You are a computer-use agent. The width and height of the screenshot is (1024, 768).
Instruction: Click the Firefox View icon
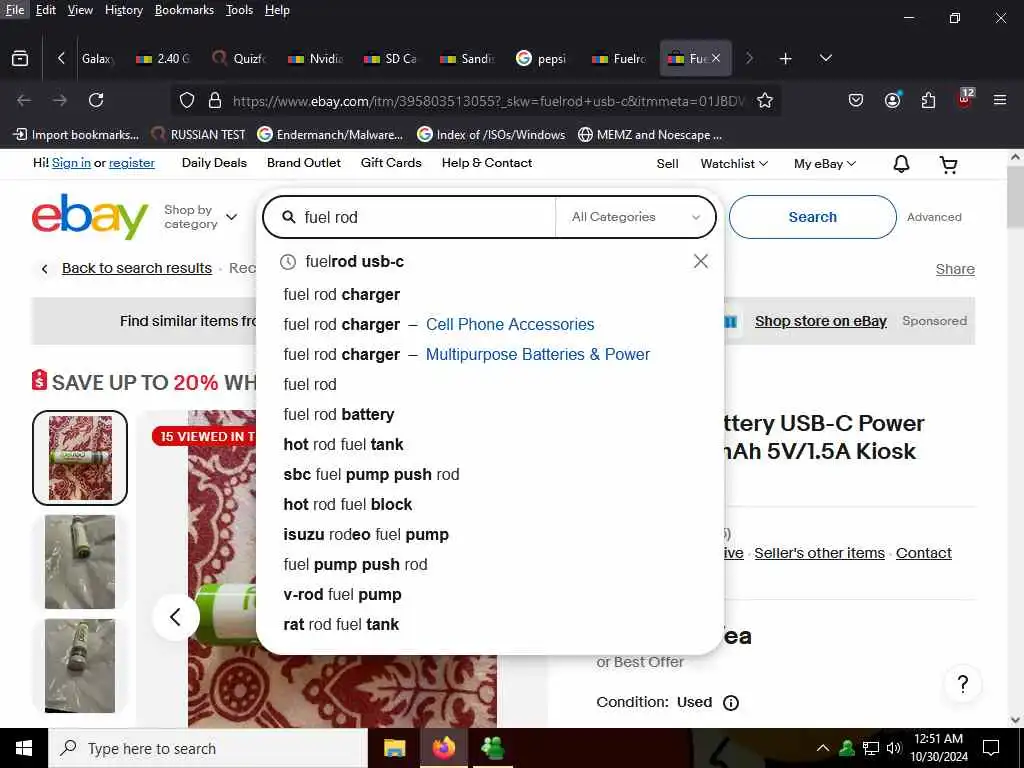pyautogui.click(x=20, y=59)
